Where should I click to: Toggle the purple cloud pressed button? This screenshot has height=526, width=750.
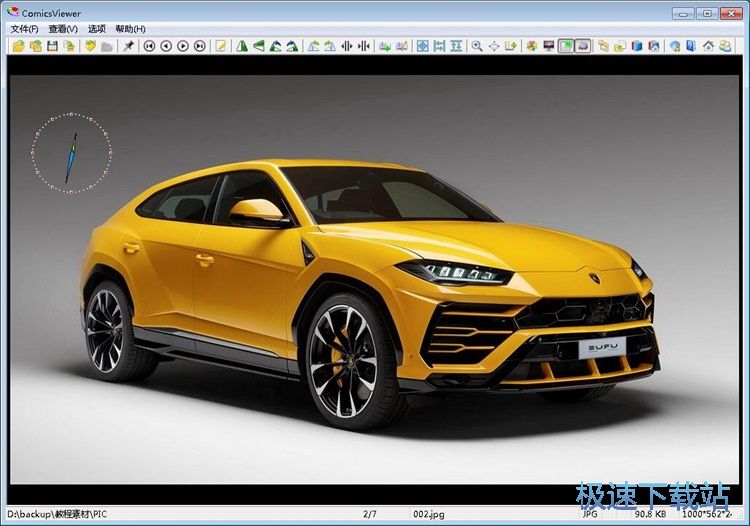[583, 46]
